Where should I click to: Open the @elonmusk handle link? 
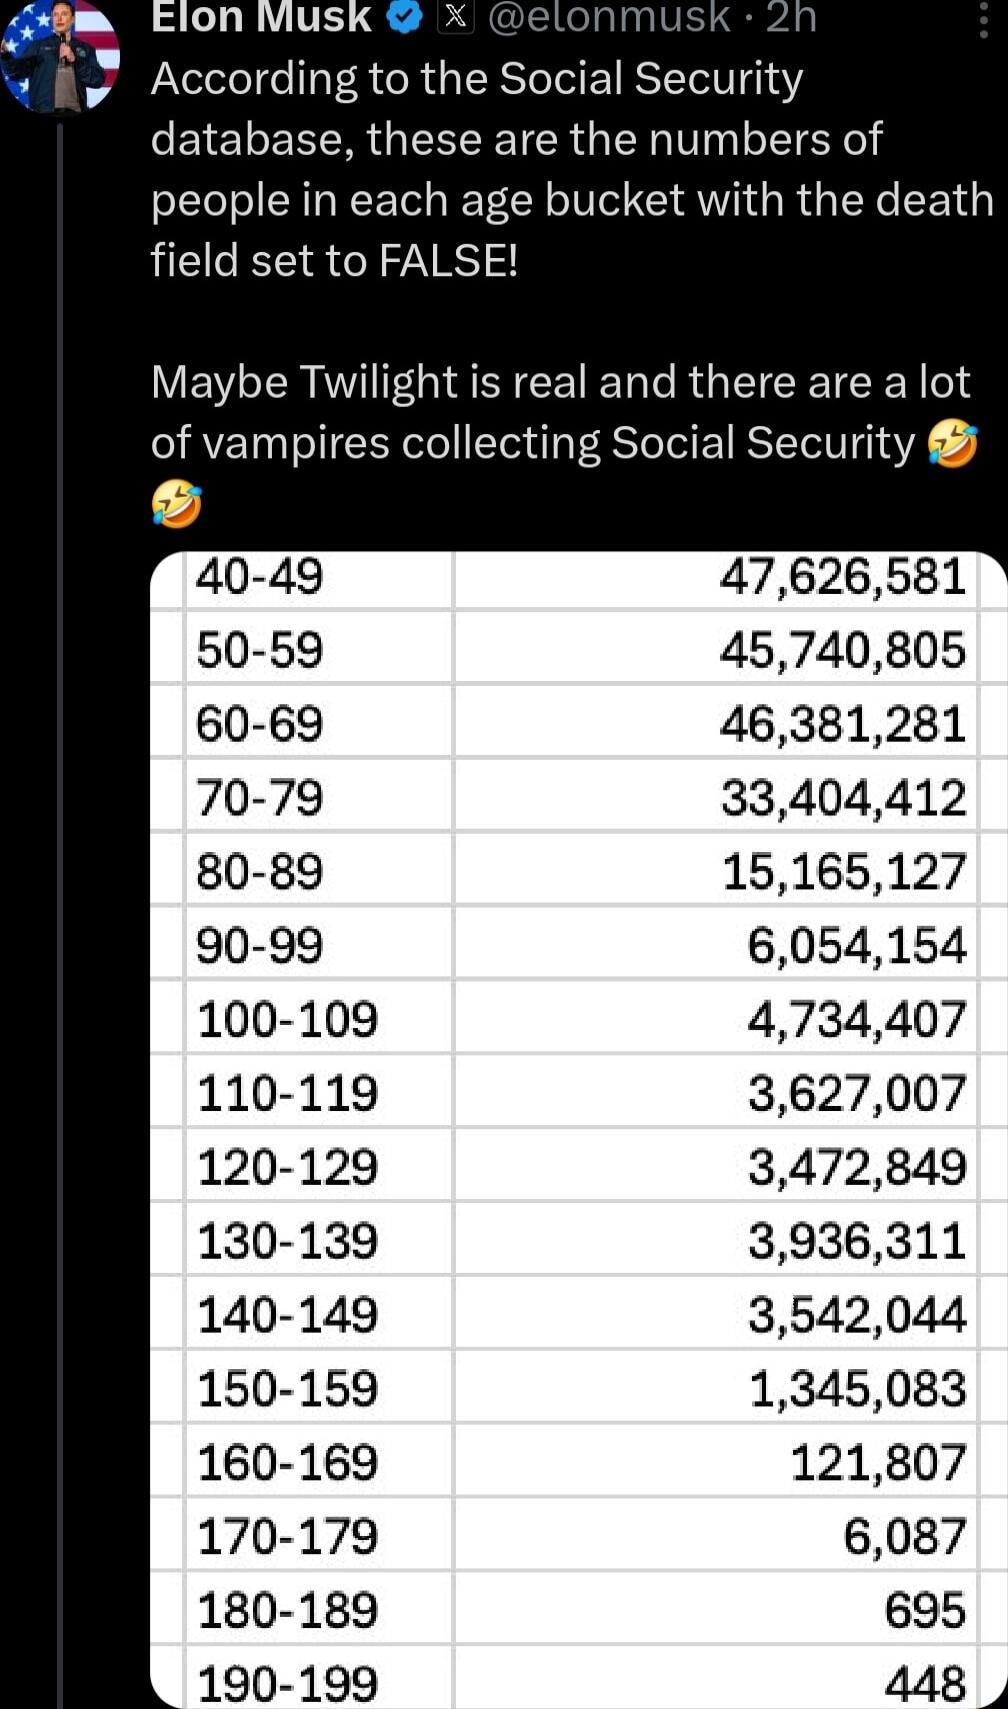tap(609, 18)
